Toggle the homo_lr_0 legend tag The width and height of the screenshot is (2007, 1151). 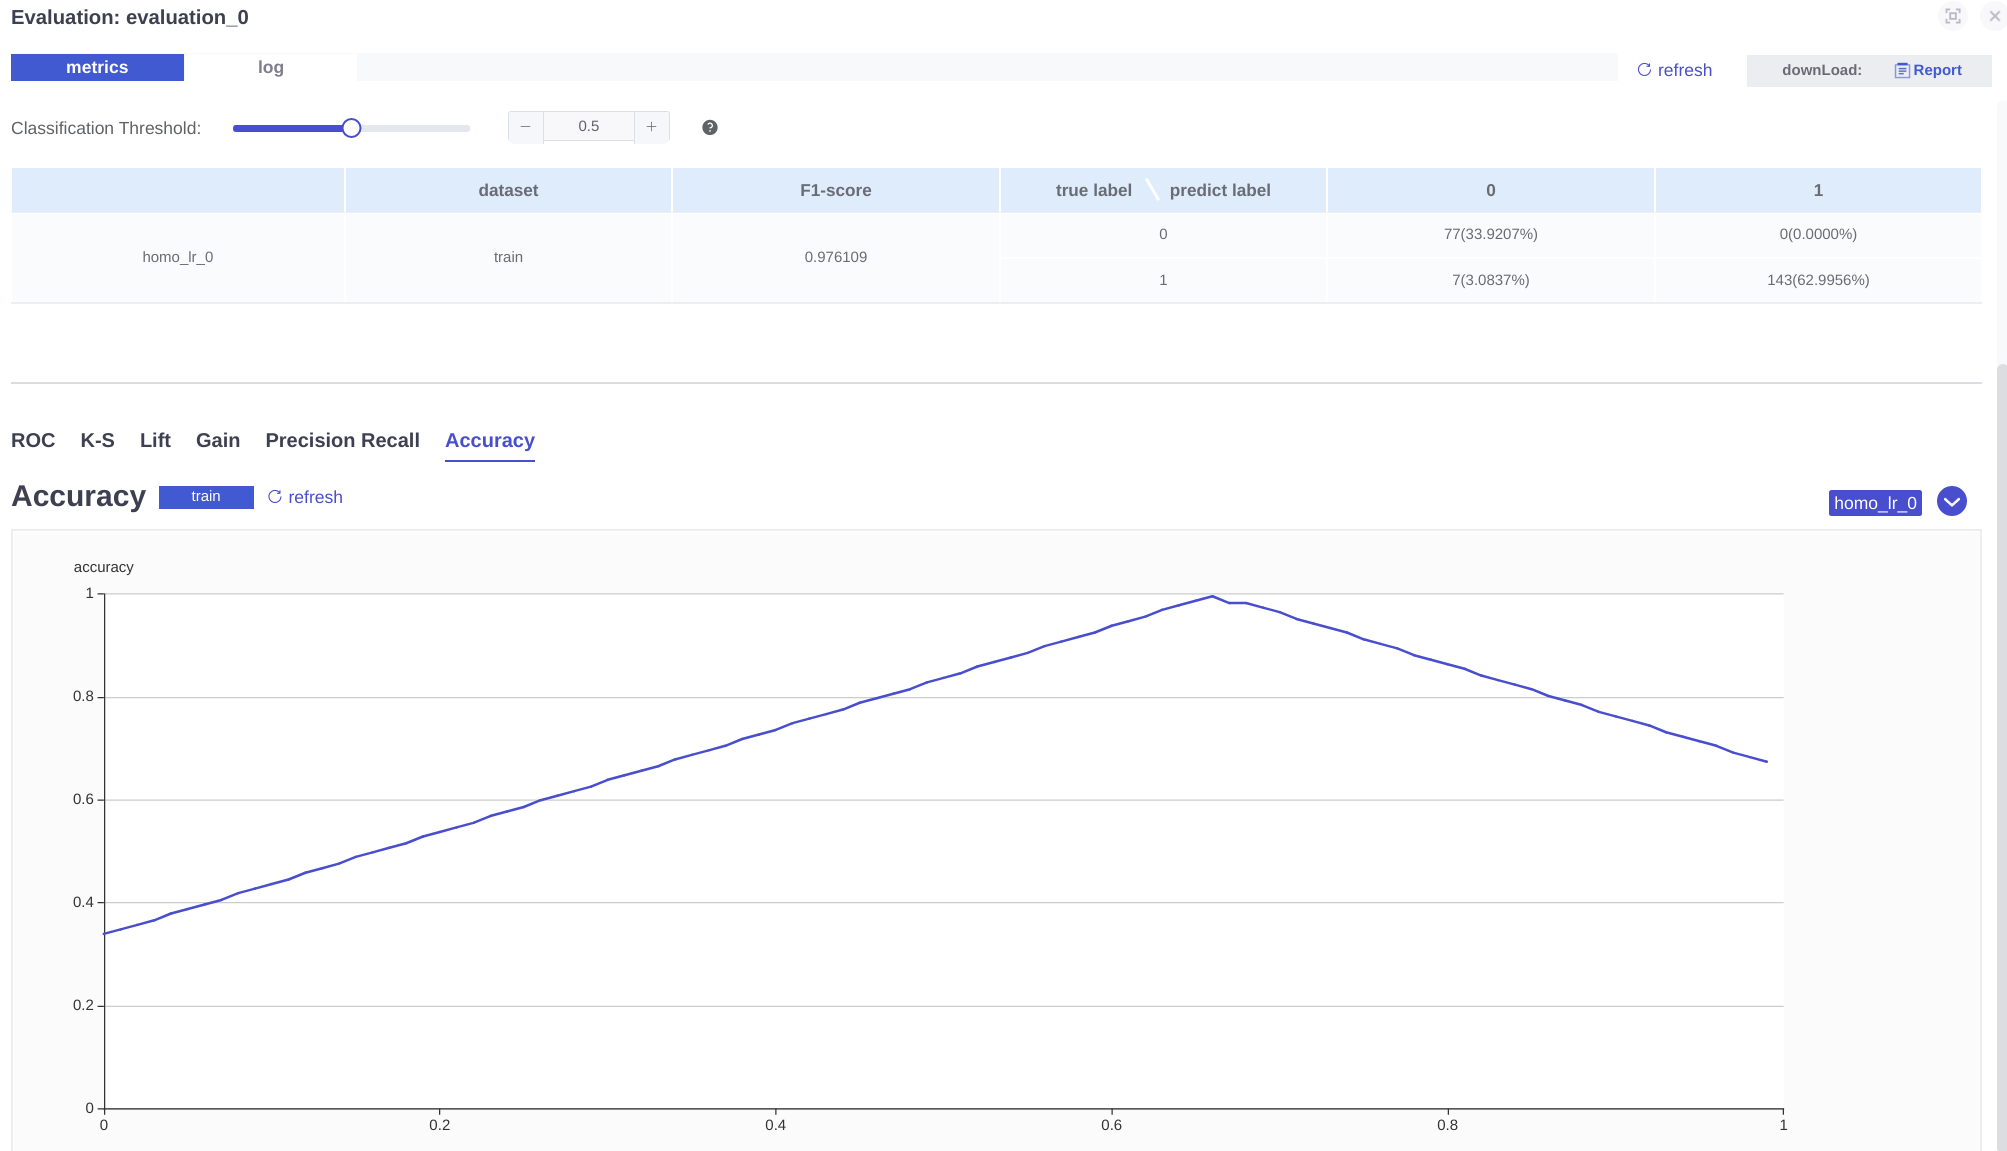1874,503
